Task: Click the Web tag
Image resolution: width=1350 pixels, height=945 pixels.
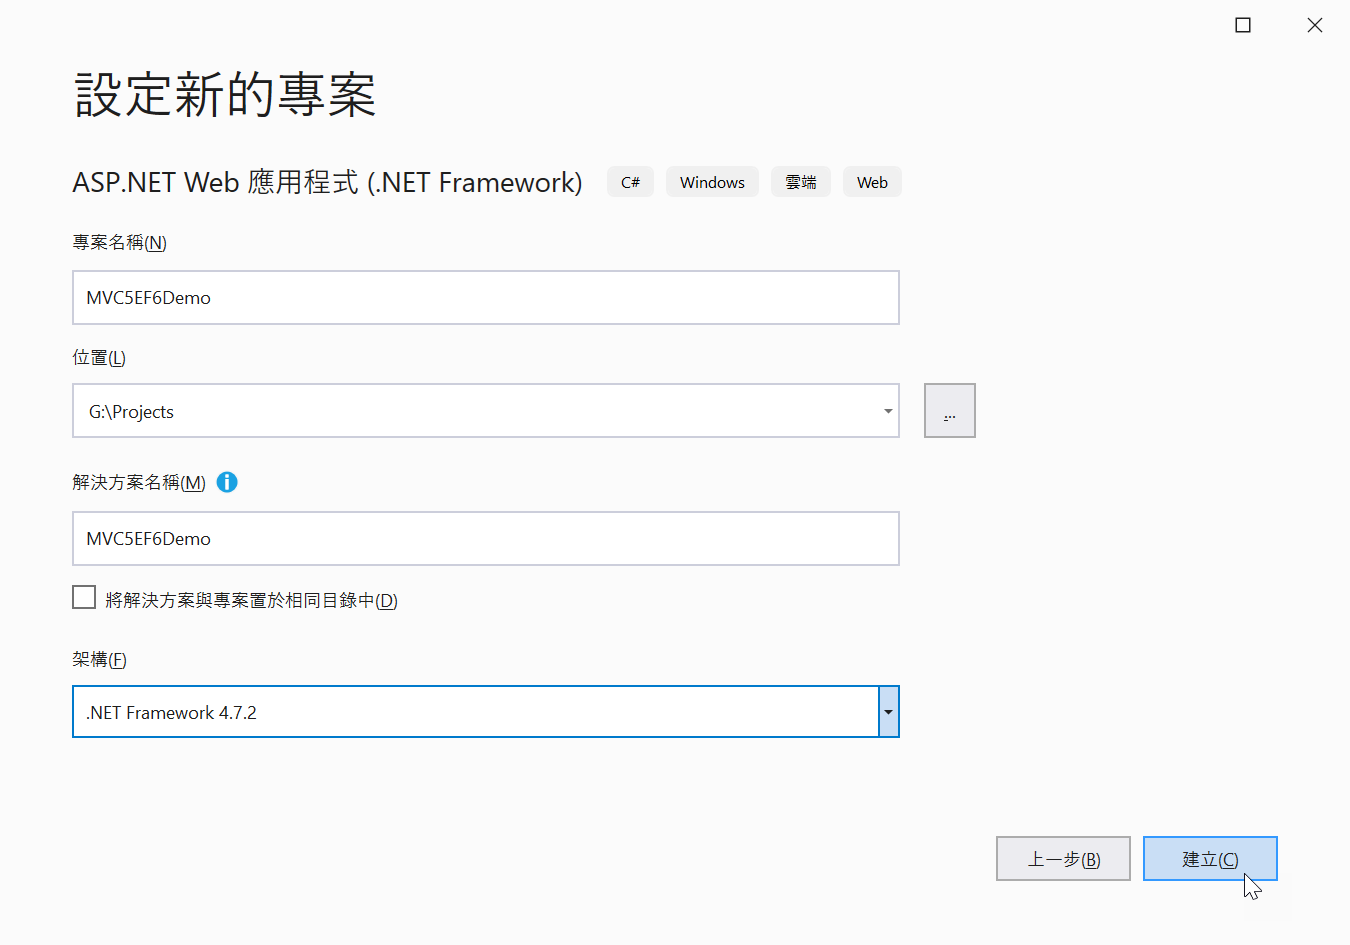Action: (872, 182)
